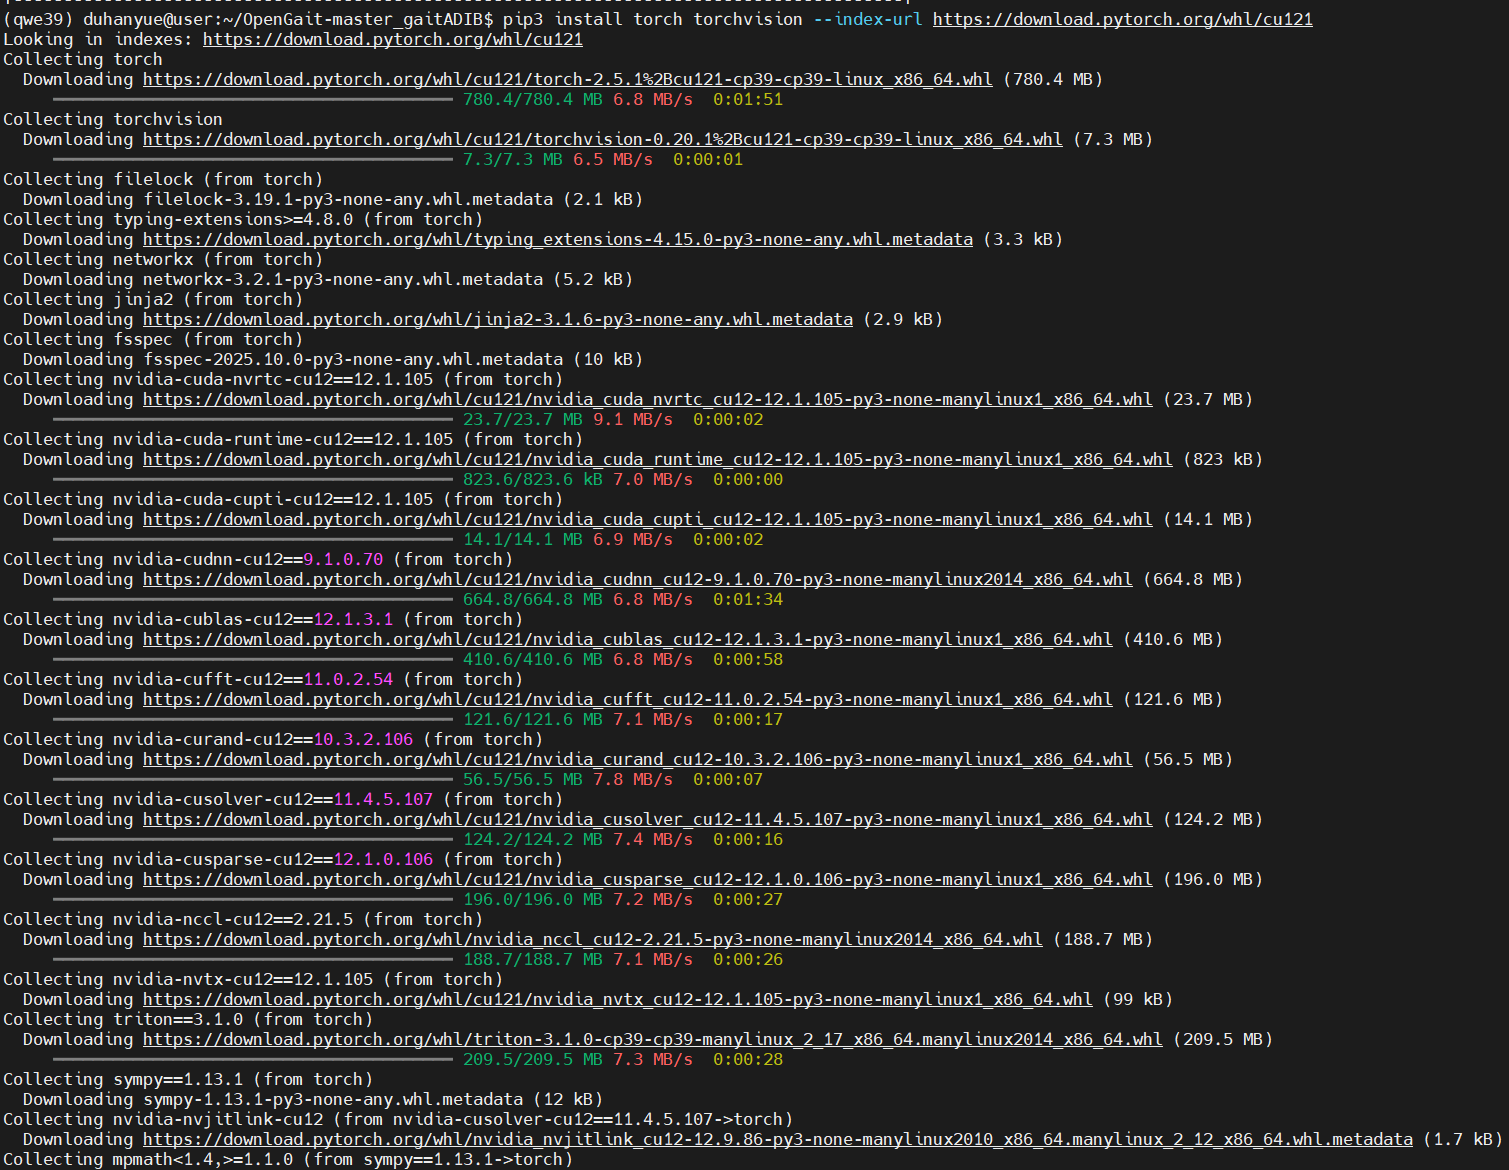Click the magenta version 11.0.2.54 text

click(x=348, y=679)
